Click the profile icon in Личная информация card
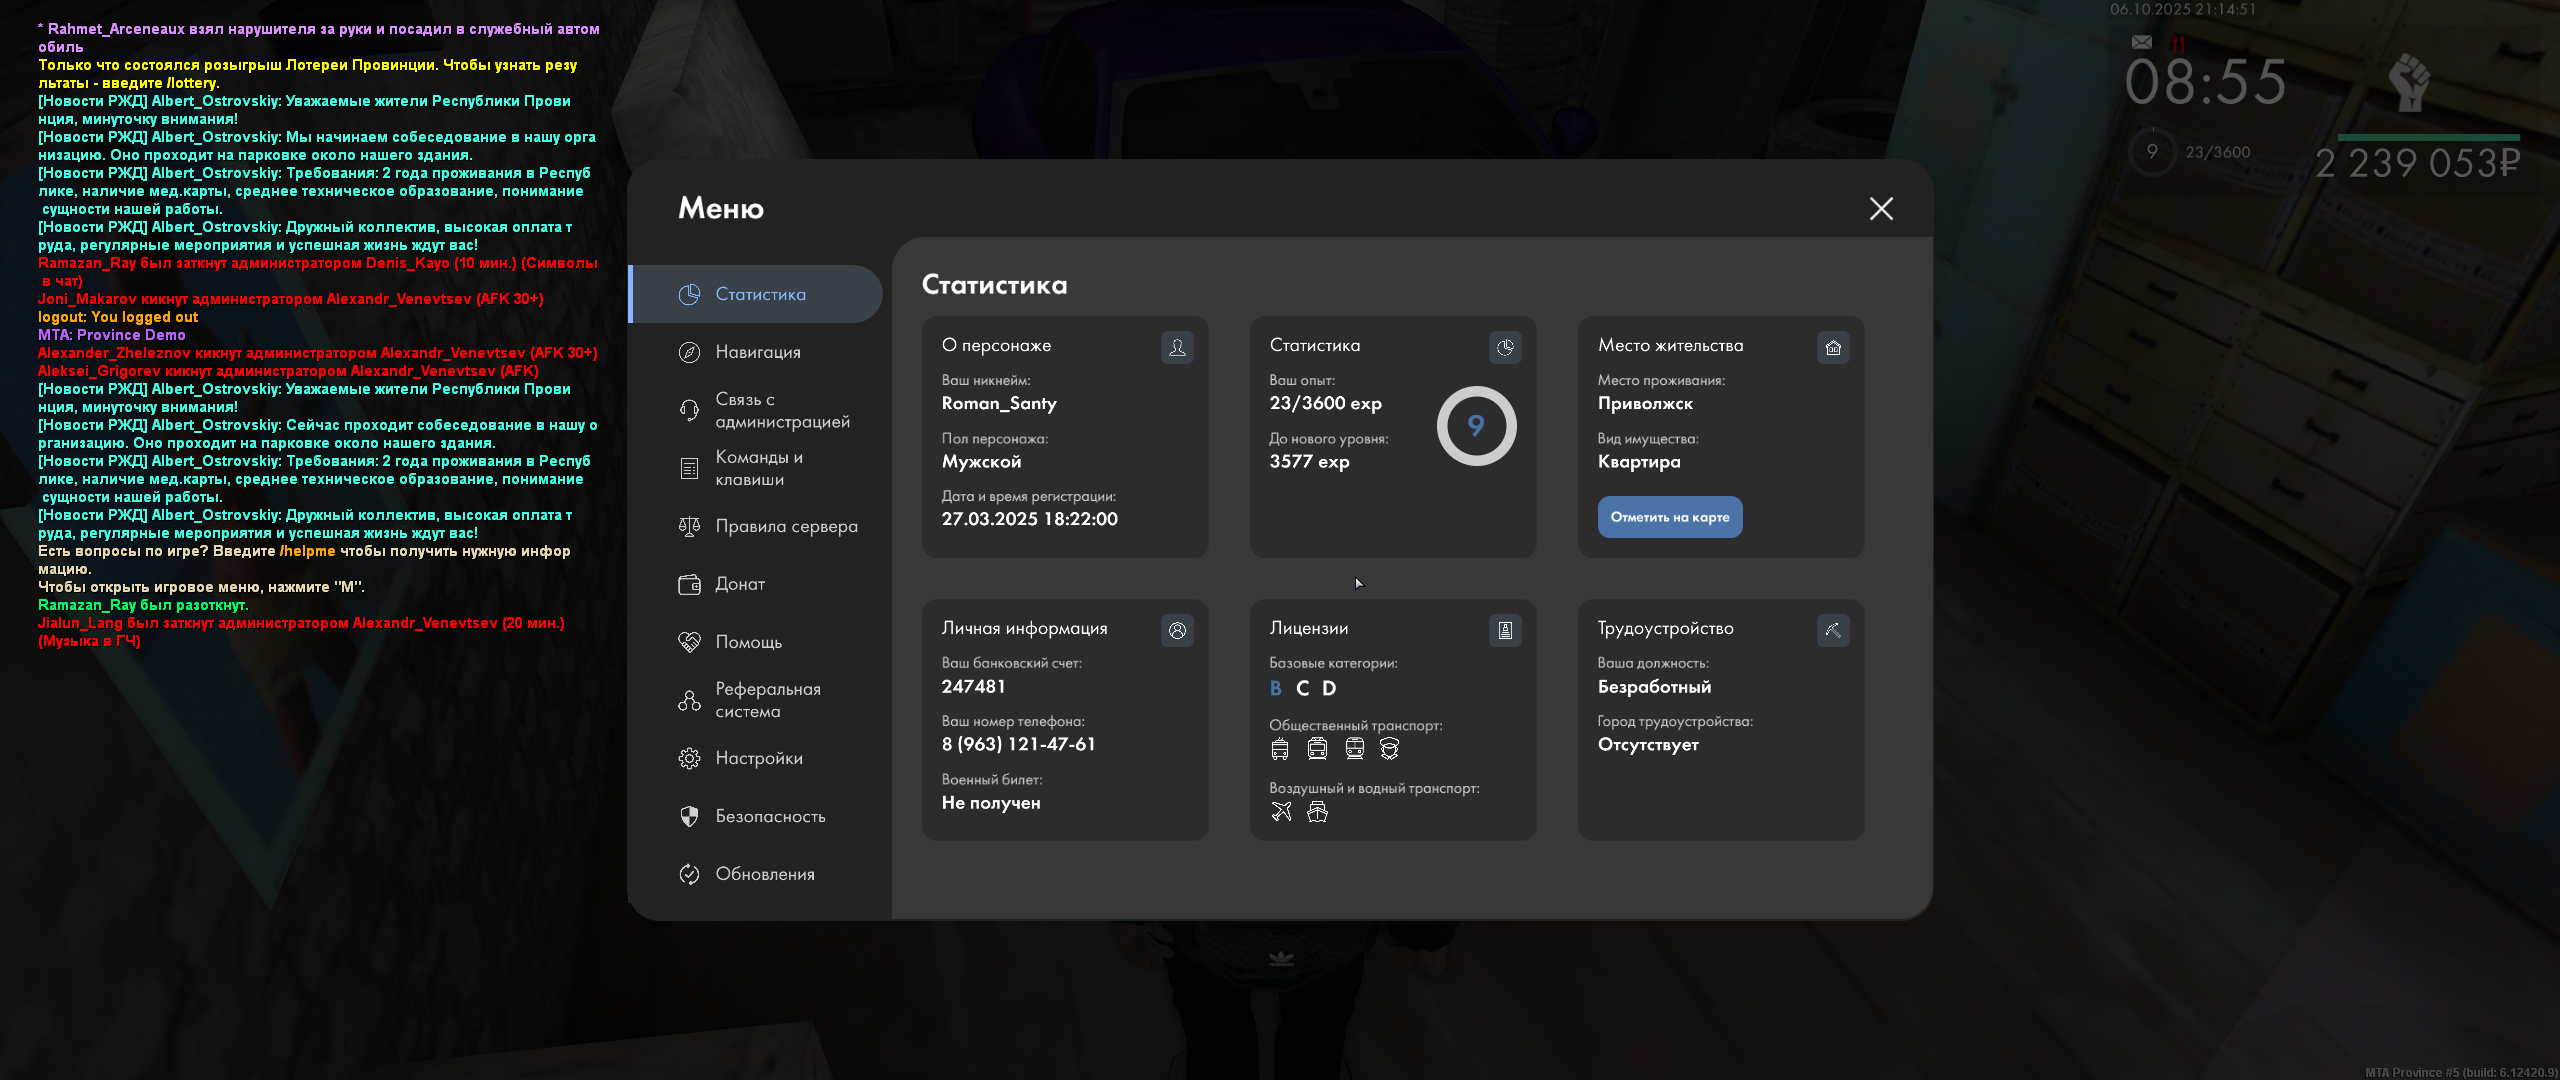Viewport: 2560px width, 1080px height. coord(1177,630)
